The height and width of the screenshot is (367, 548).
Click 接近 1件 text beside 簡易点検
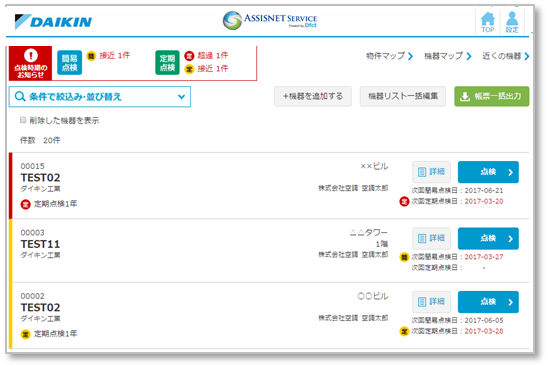tap(115, 56)
